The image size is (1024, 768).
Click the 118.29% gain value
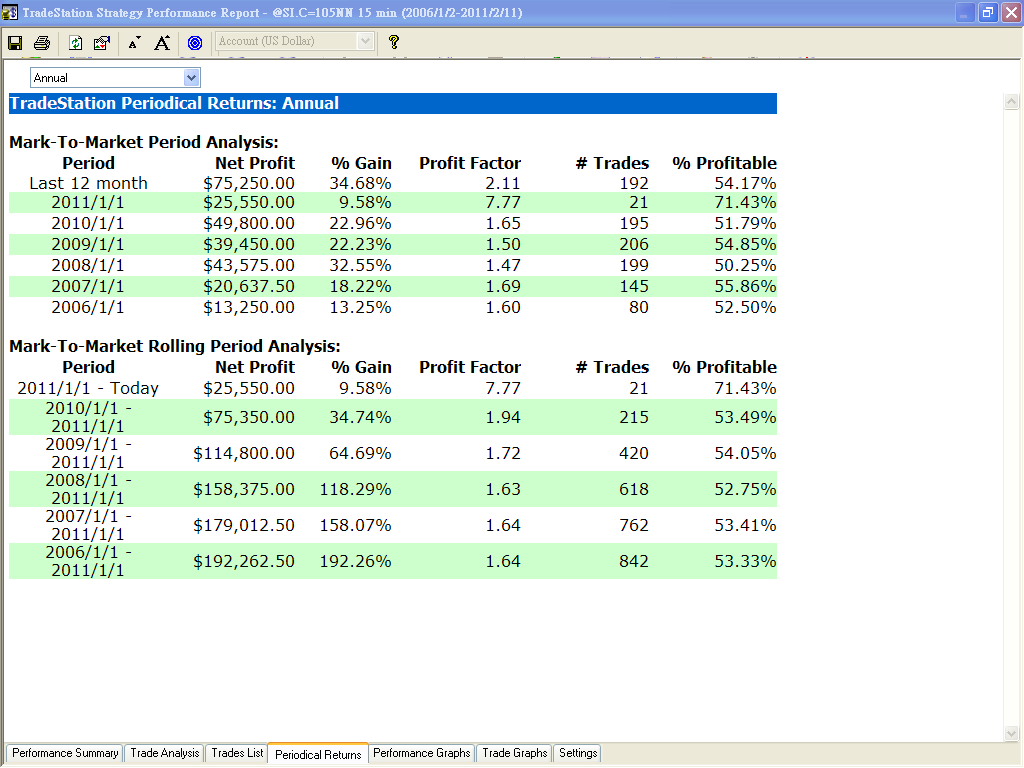tap(355, 489)
